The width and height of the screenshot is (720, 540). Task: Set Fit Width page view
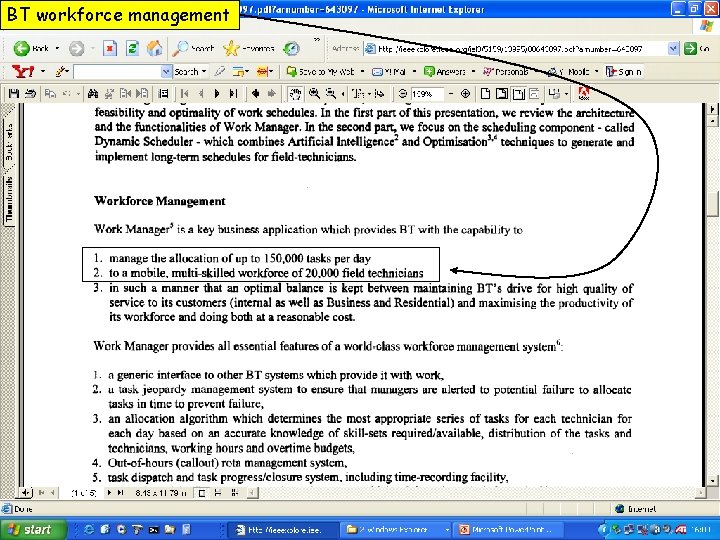pos(518,94)
